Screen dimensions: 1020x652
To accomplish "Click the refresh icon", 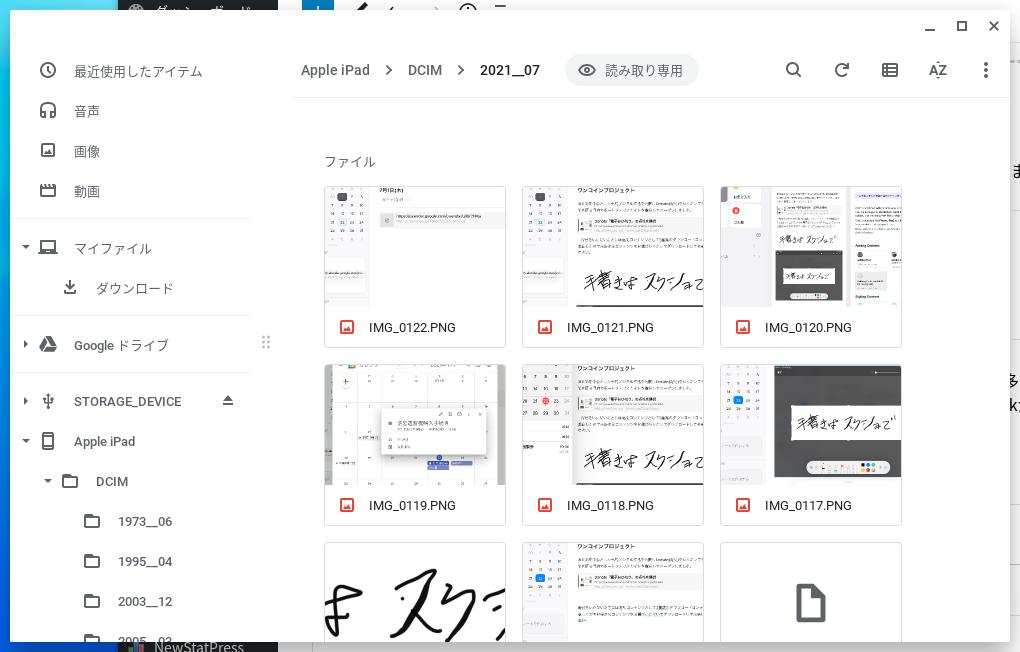I will point(842,70).
